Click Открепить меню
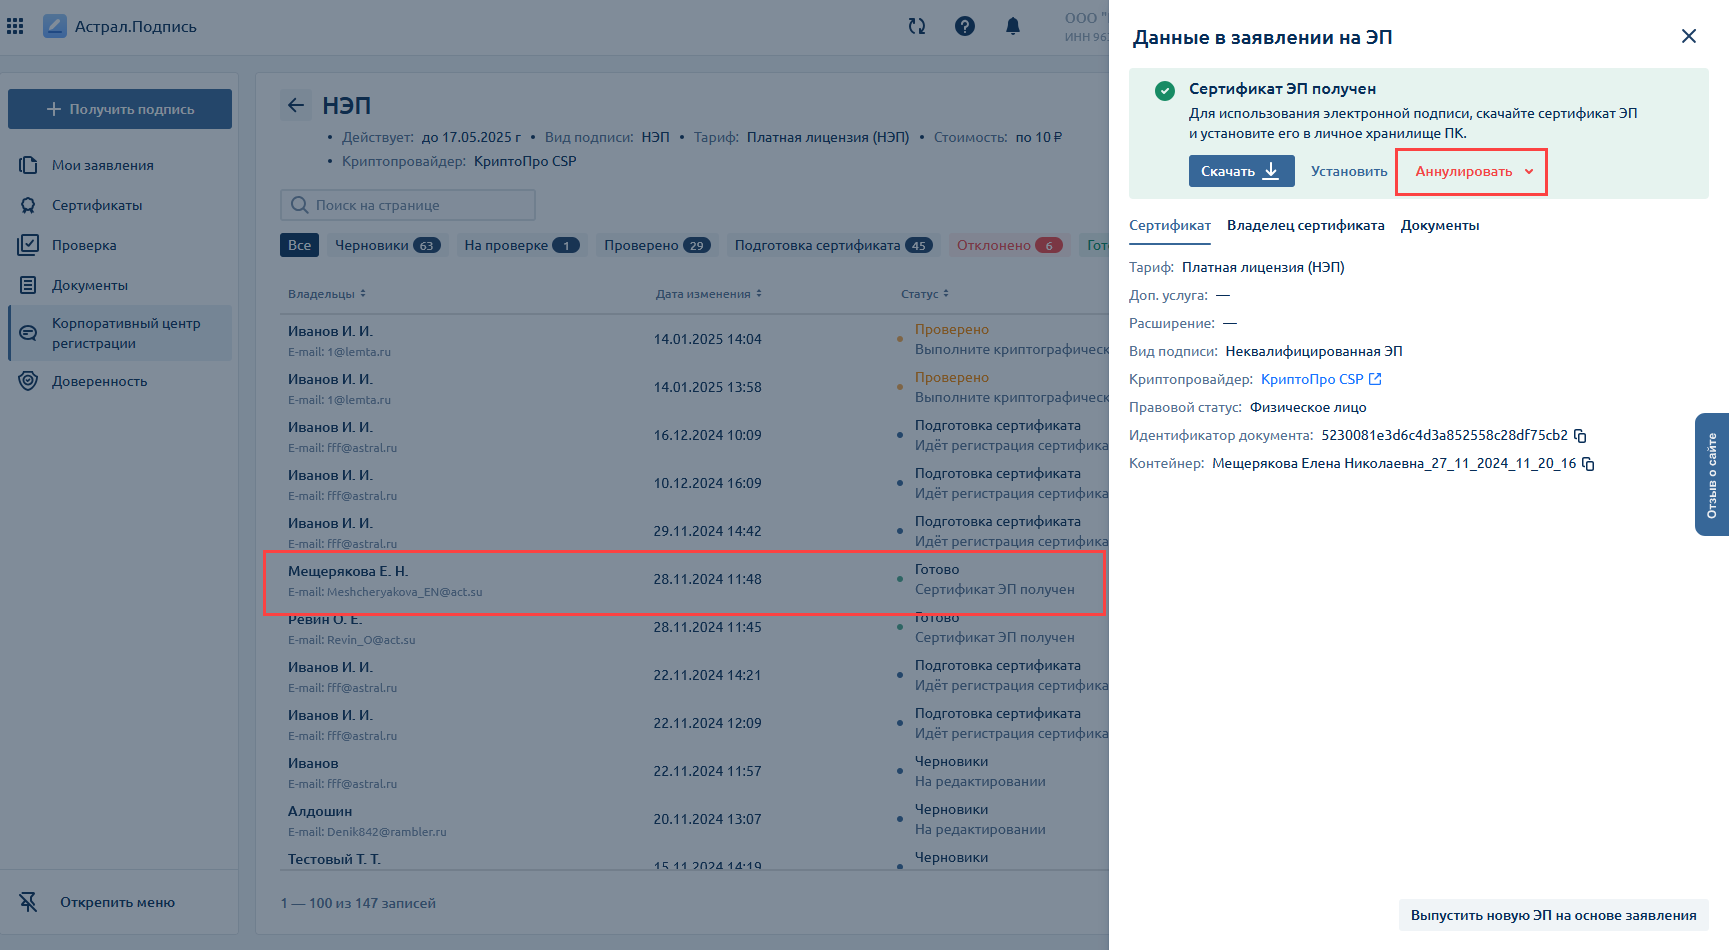The height and width of the screenshot is (950, 1729). (x=117, y=902)
